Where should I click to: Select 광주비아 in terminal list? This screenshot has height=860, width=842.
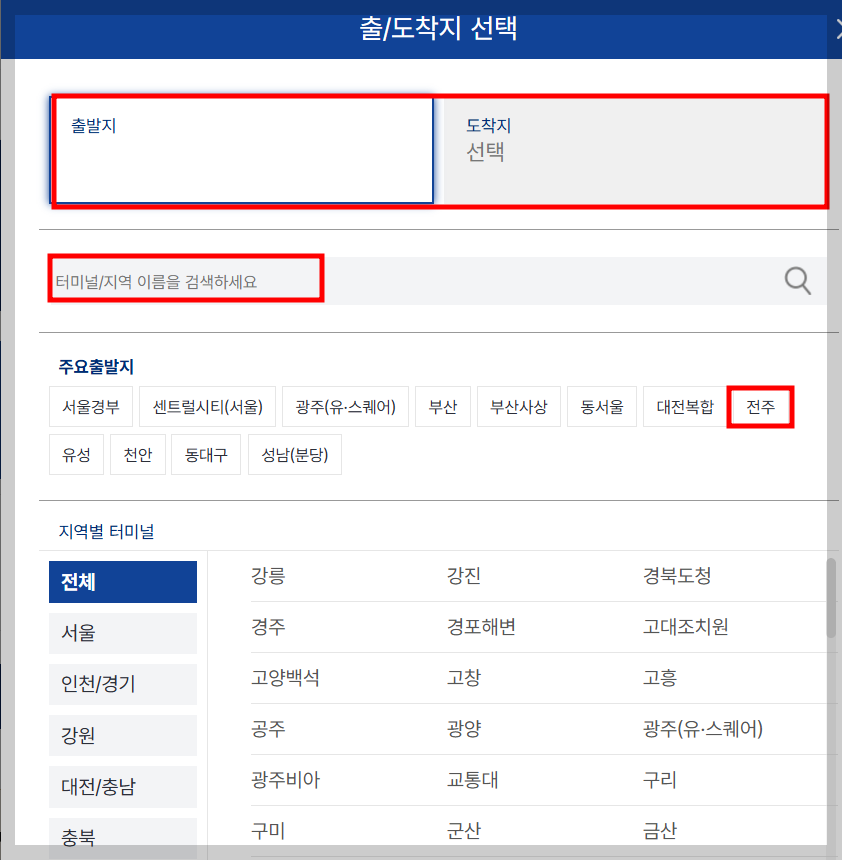point(285,780)
